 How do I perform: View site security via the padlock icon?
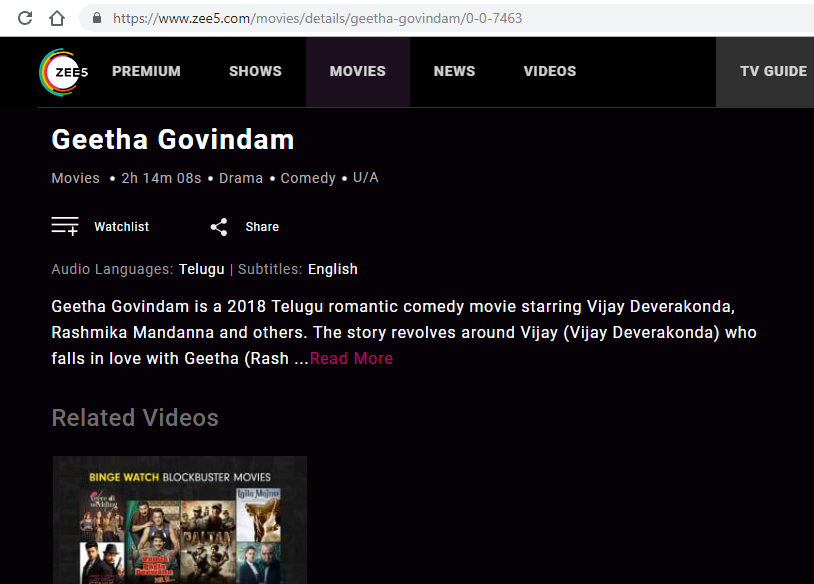tap(97, 18)
